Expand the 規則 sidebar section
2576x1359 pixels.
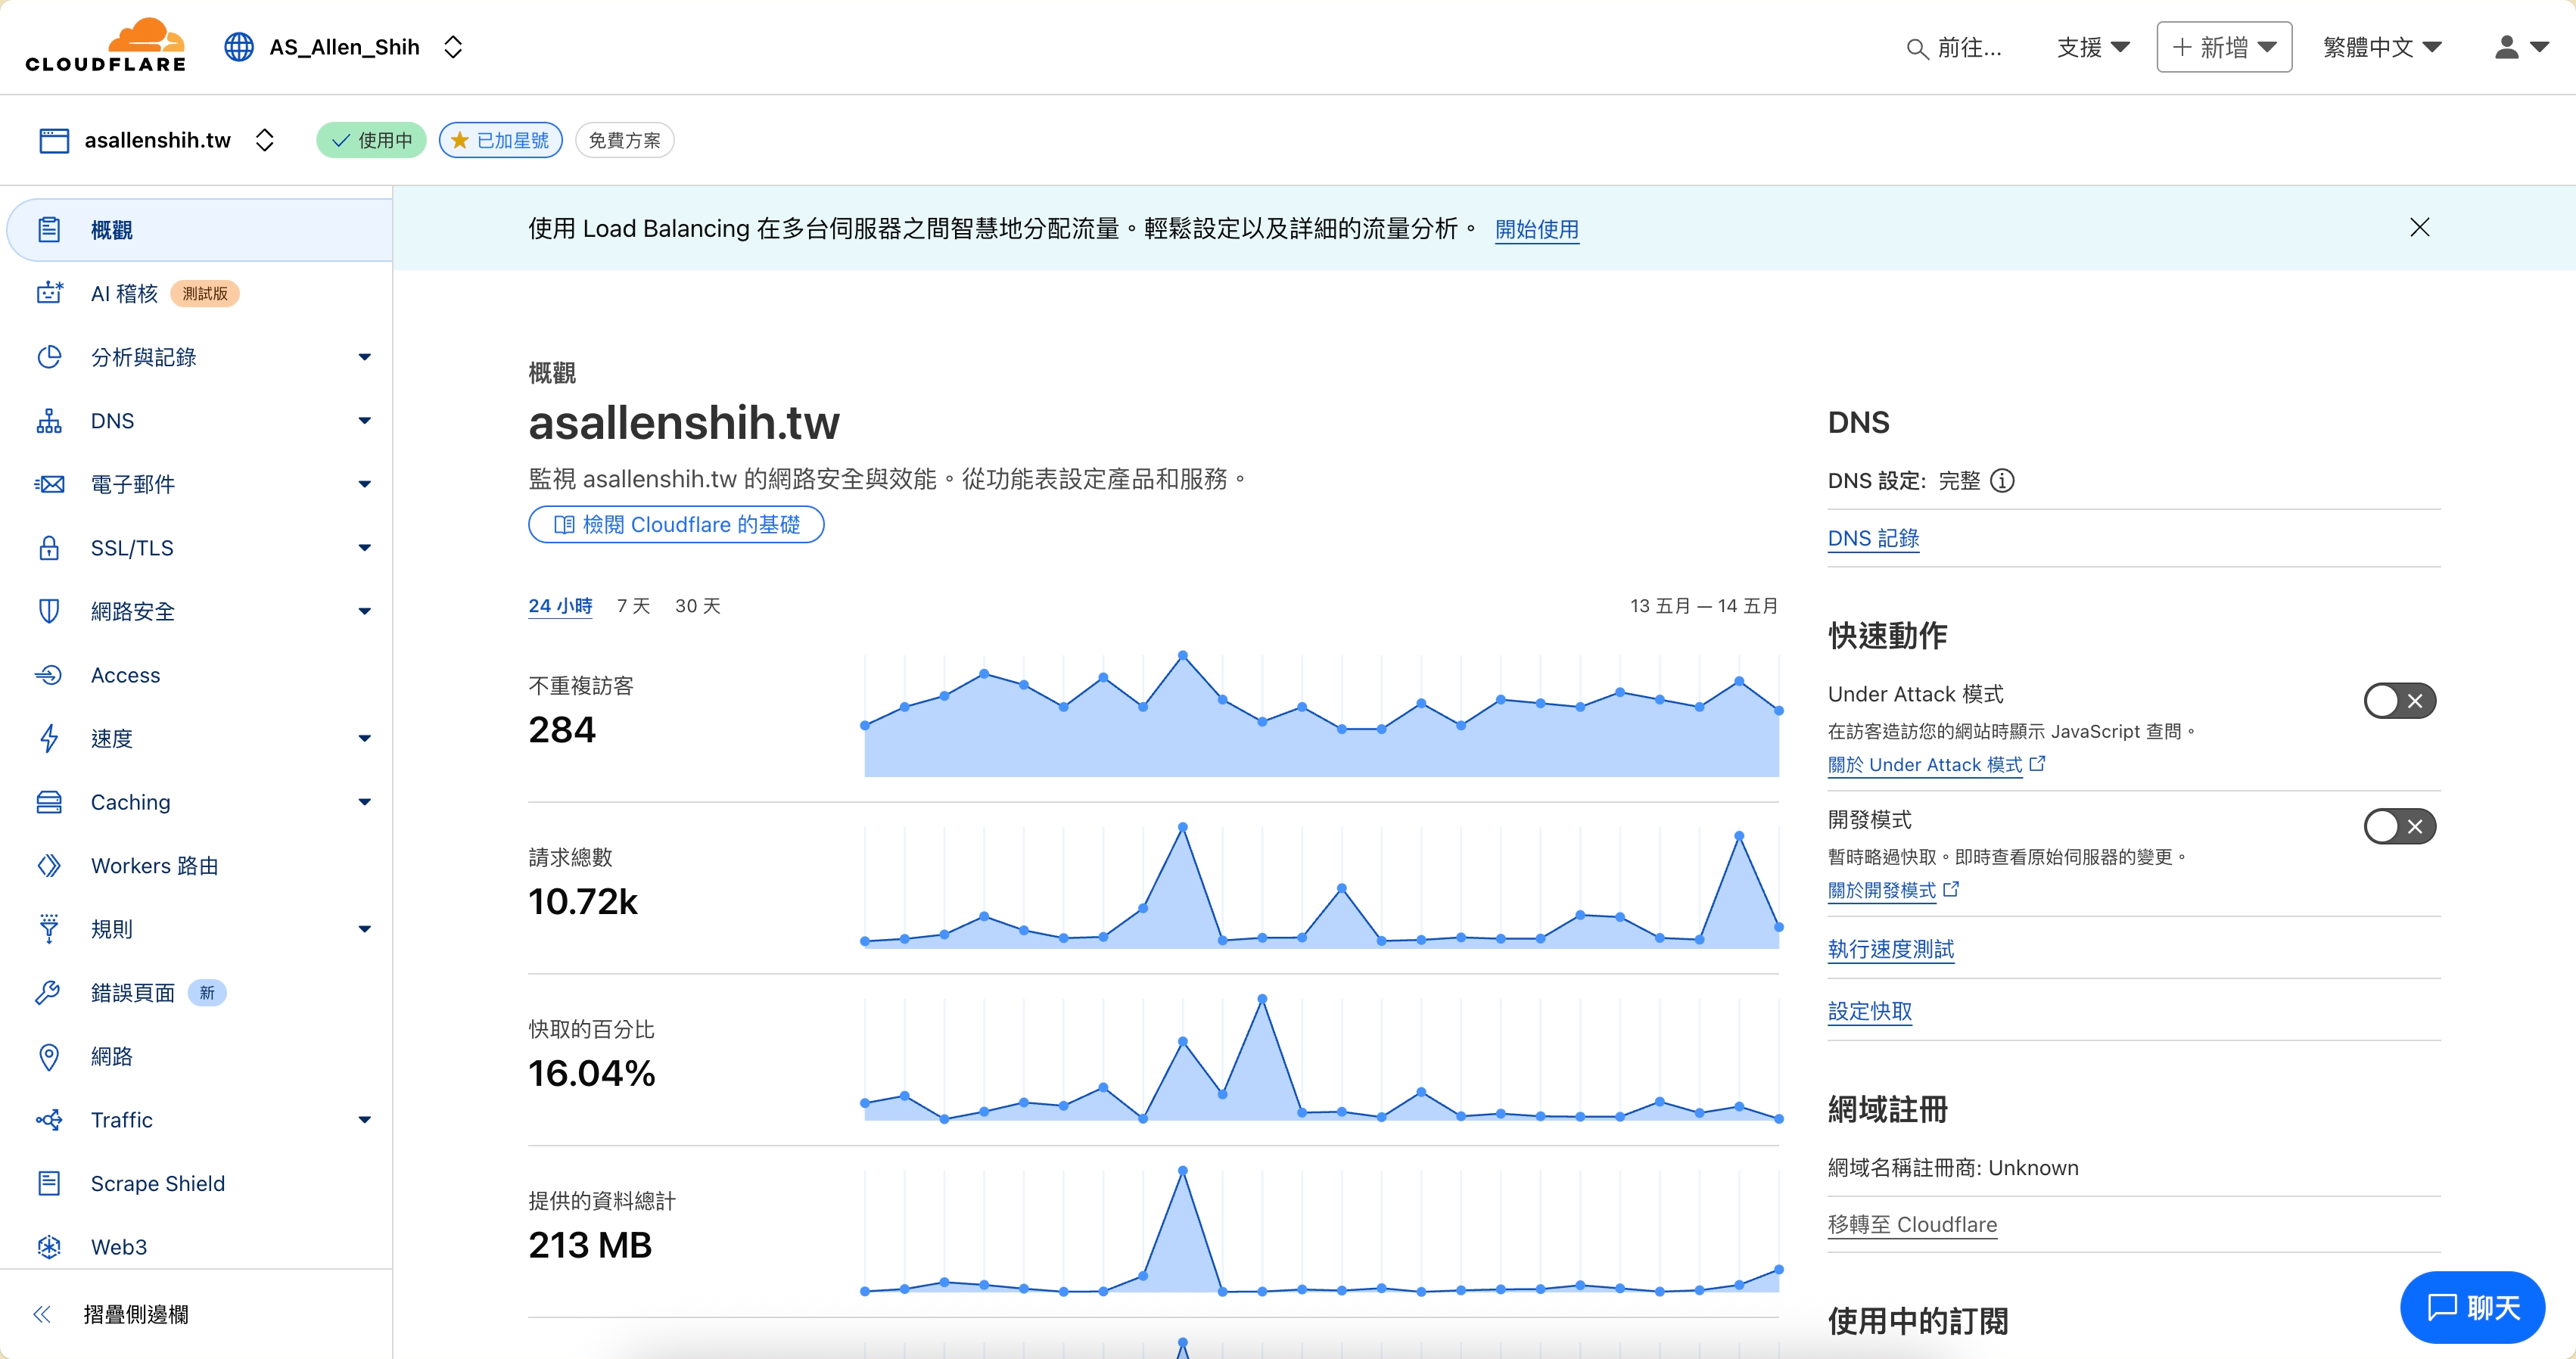[x=364, y=929]
